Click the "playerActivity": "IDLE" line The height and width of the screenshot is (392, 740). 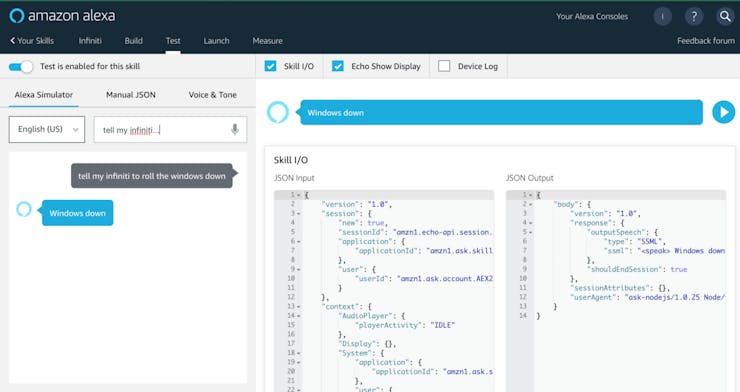point(405,325)
